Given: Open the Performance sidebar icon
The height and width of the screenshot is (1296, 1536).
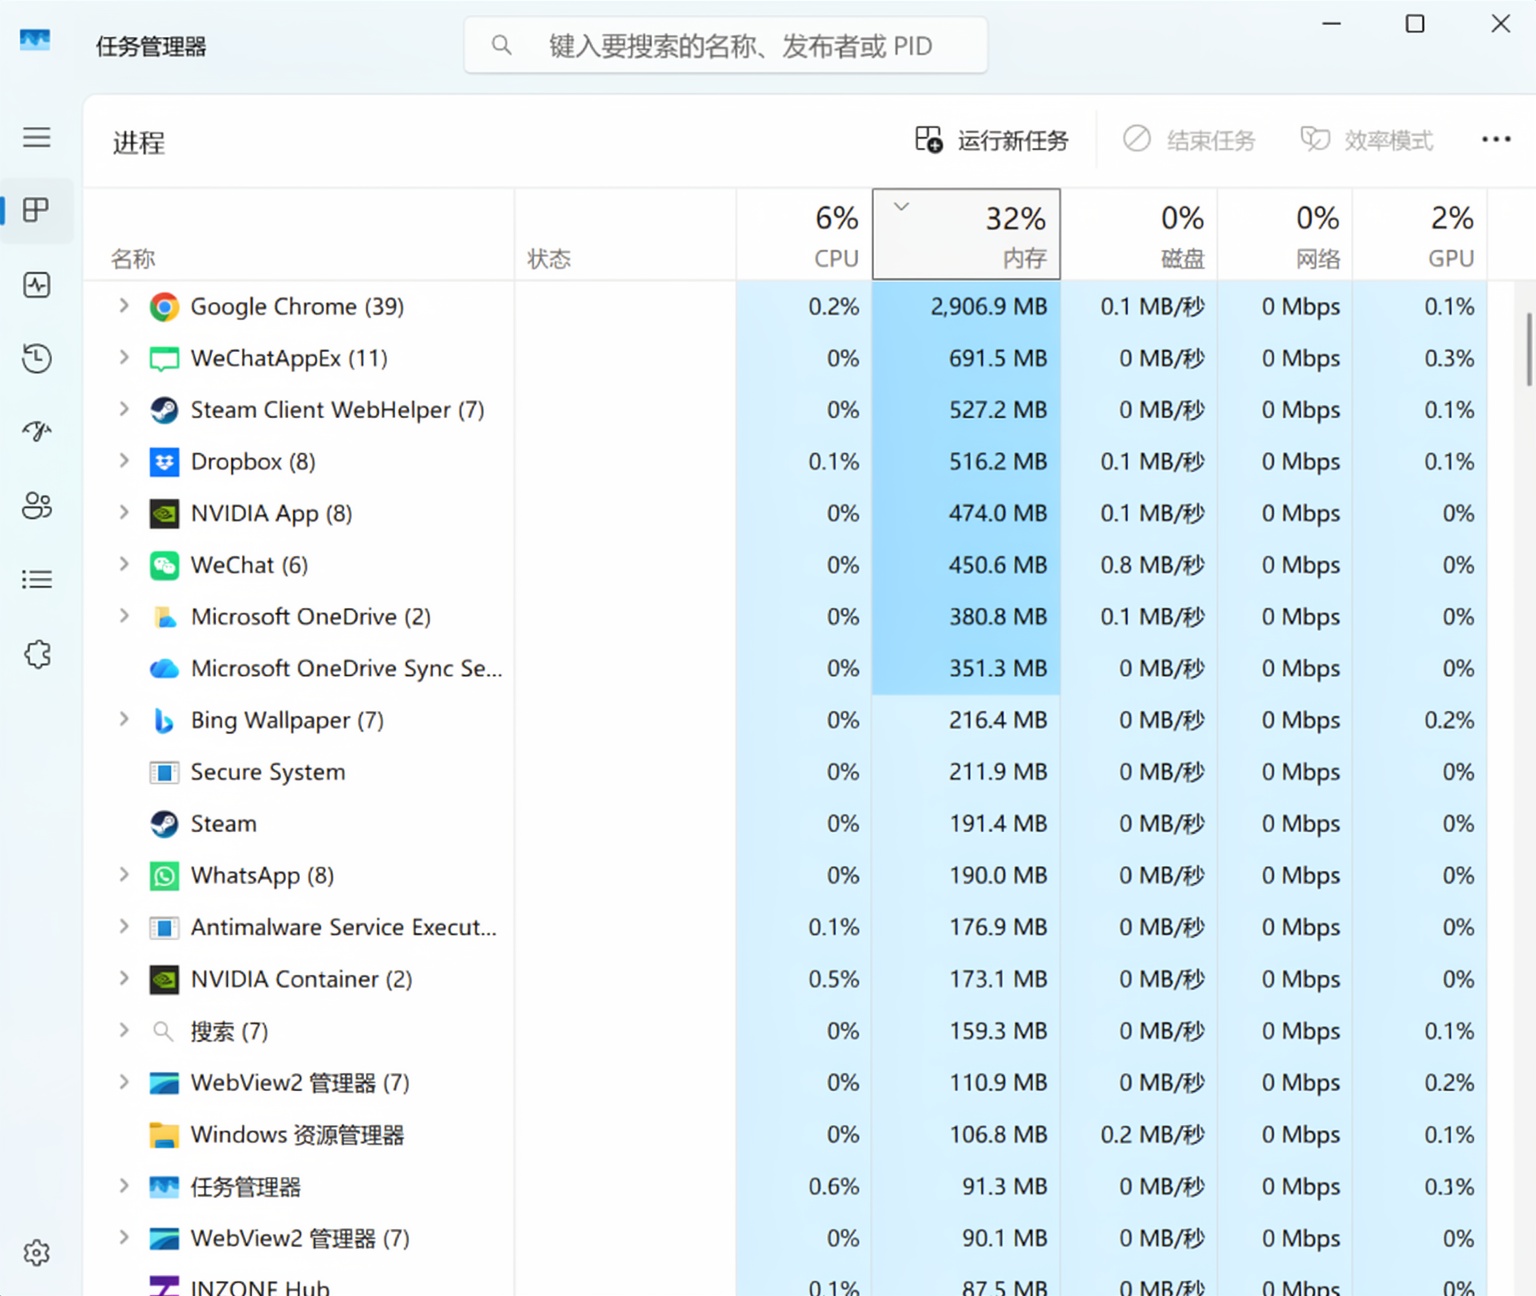Looking at the screenshot, I should 37,285.
